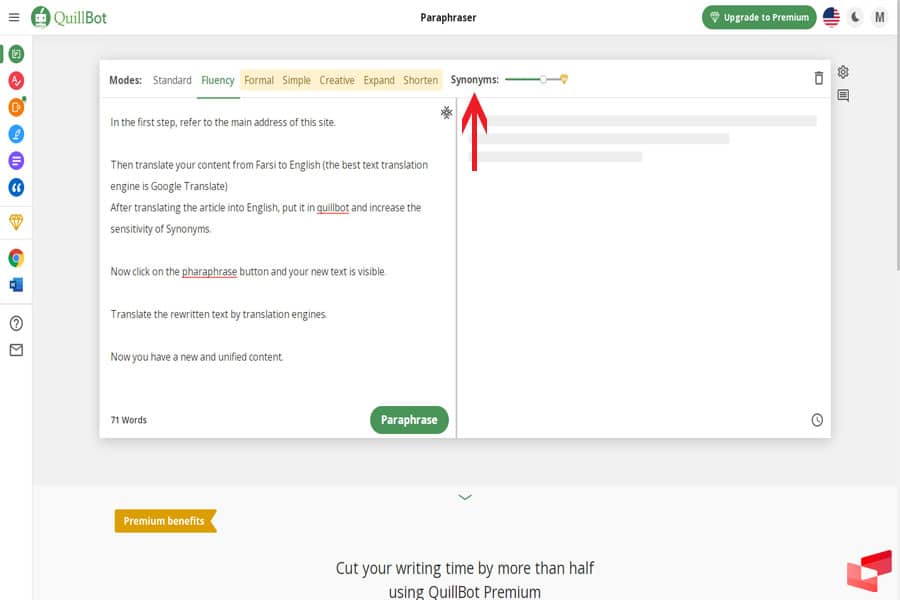Click the Paraphrase button
The width and height of the screenshot is (900, 600).
coord(409,420)
